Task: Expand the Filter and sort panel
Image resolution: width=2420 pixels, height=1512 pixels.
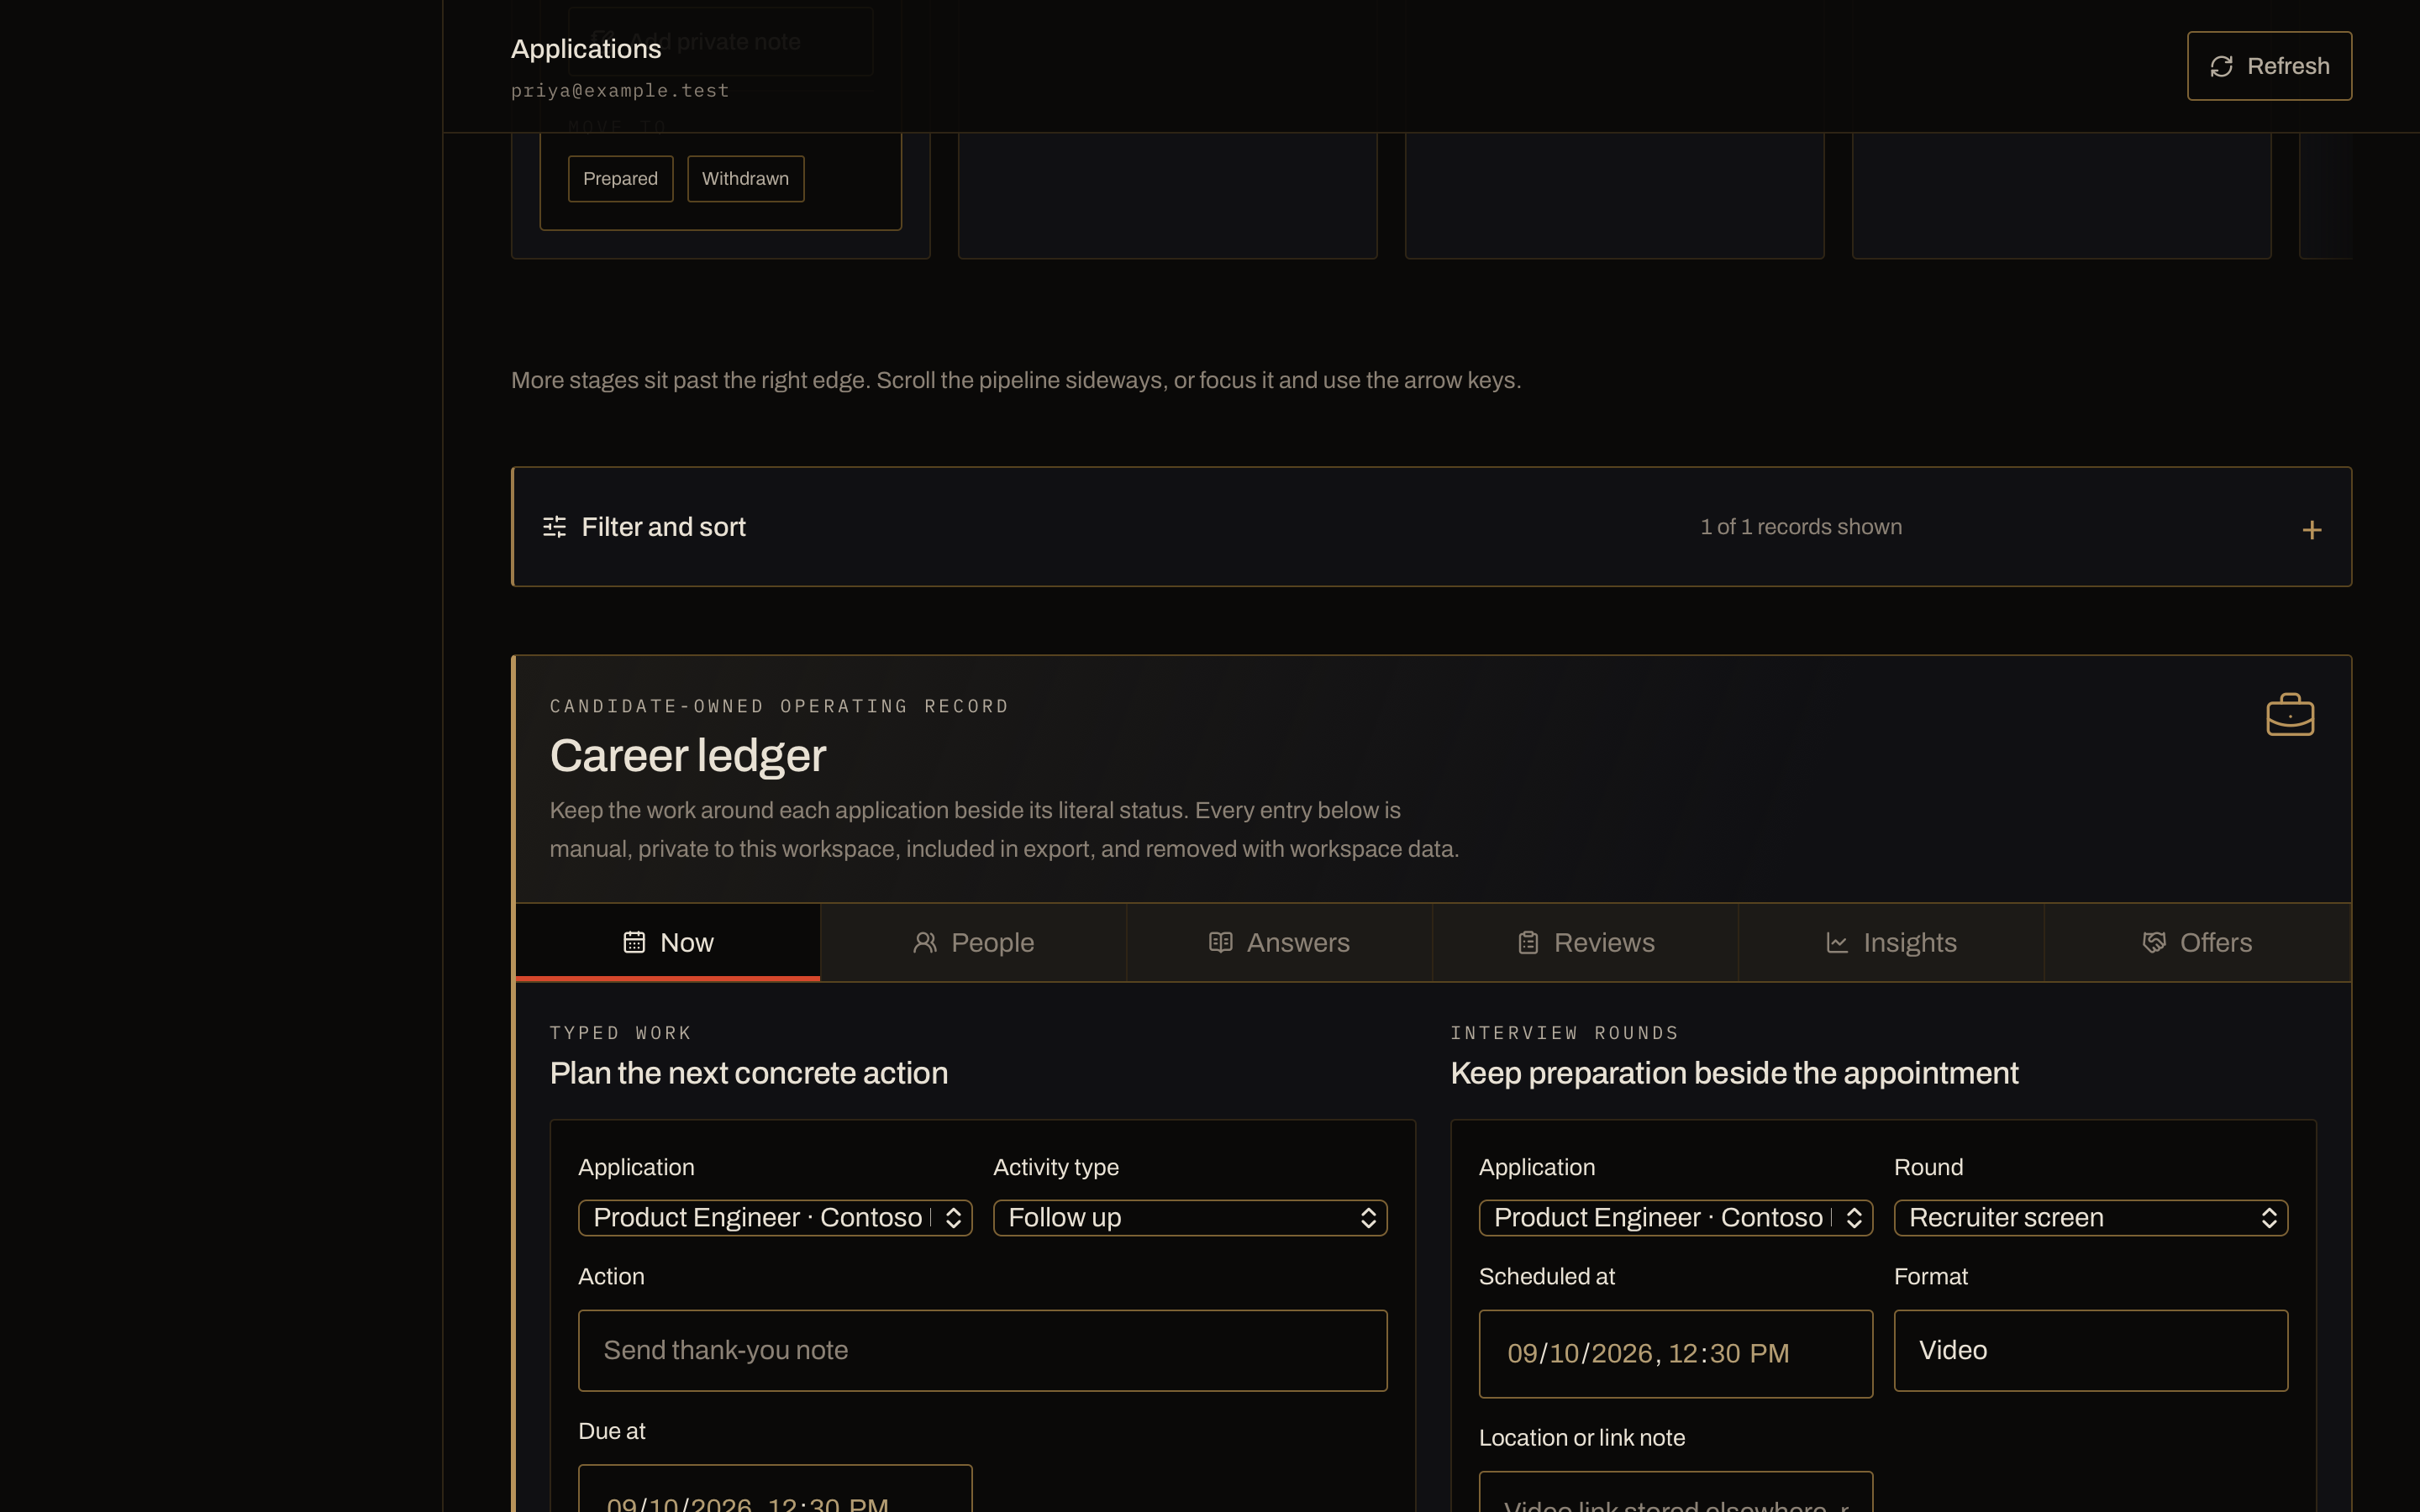Action: pyautogui.click(x=1431, y=527)
